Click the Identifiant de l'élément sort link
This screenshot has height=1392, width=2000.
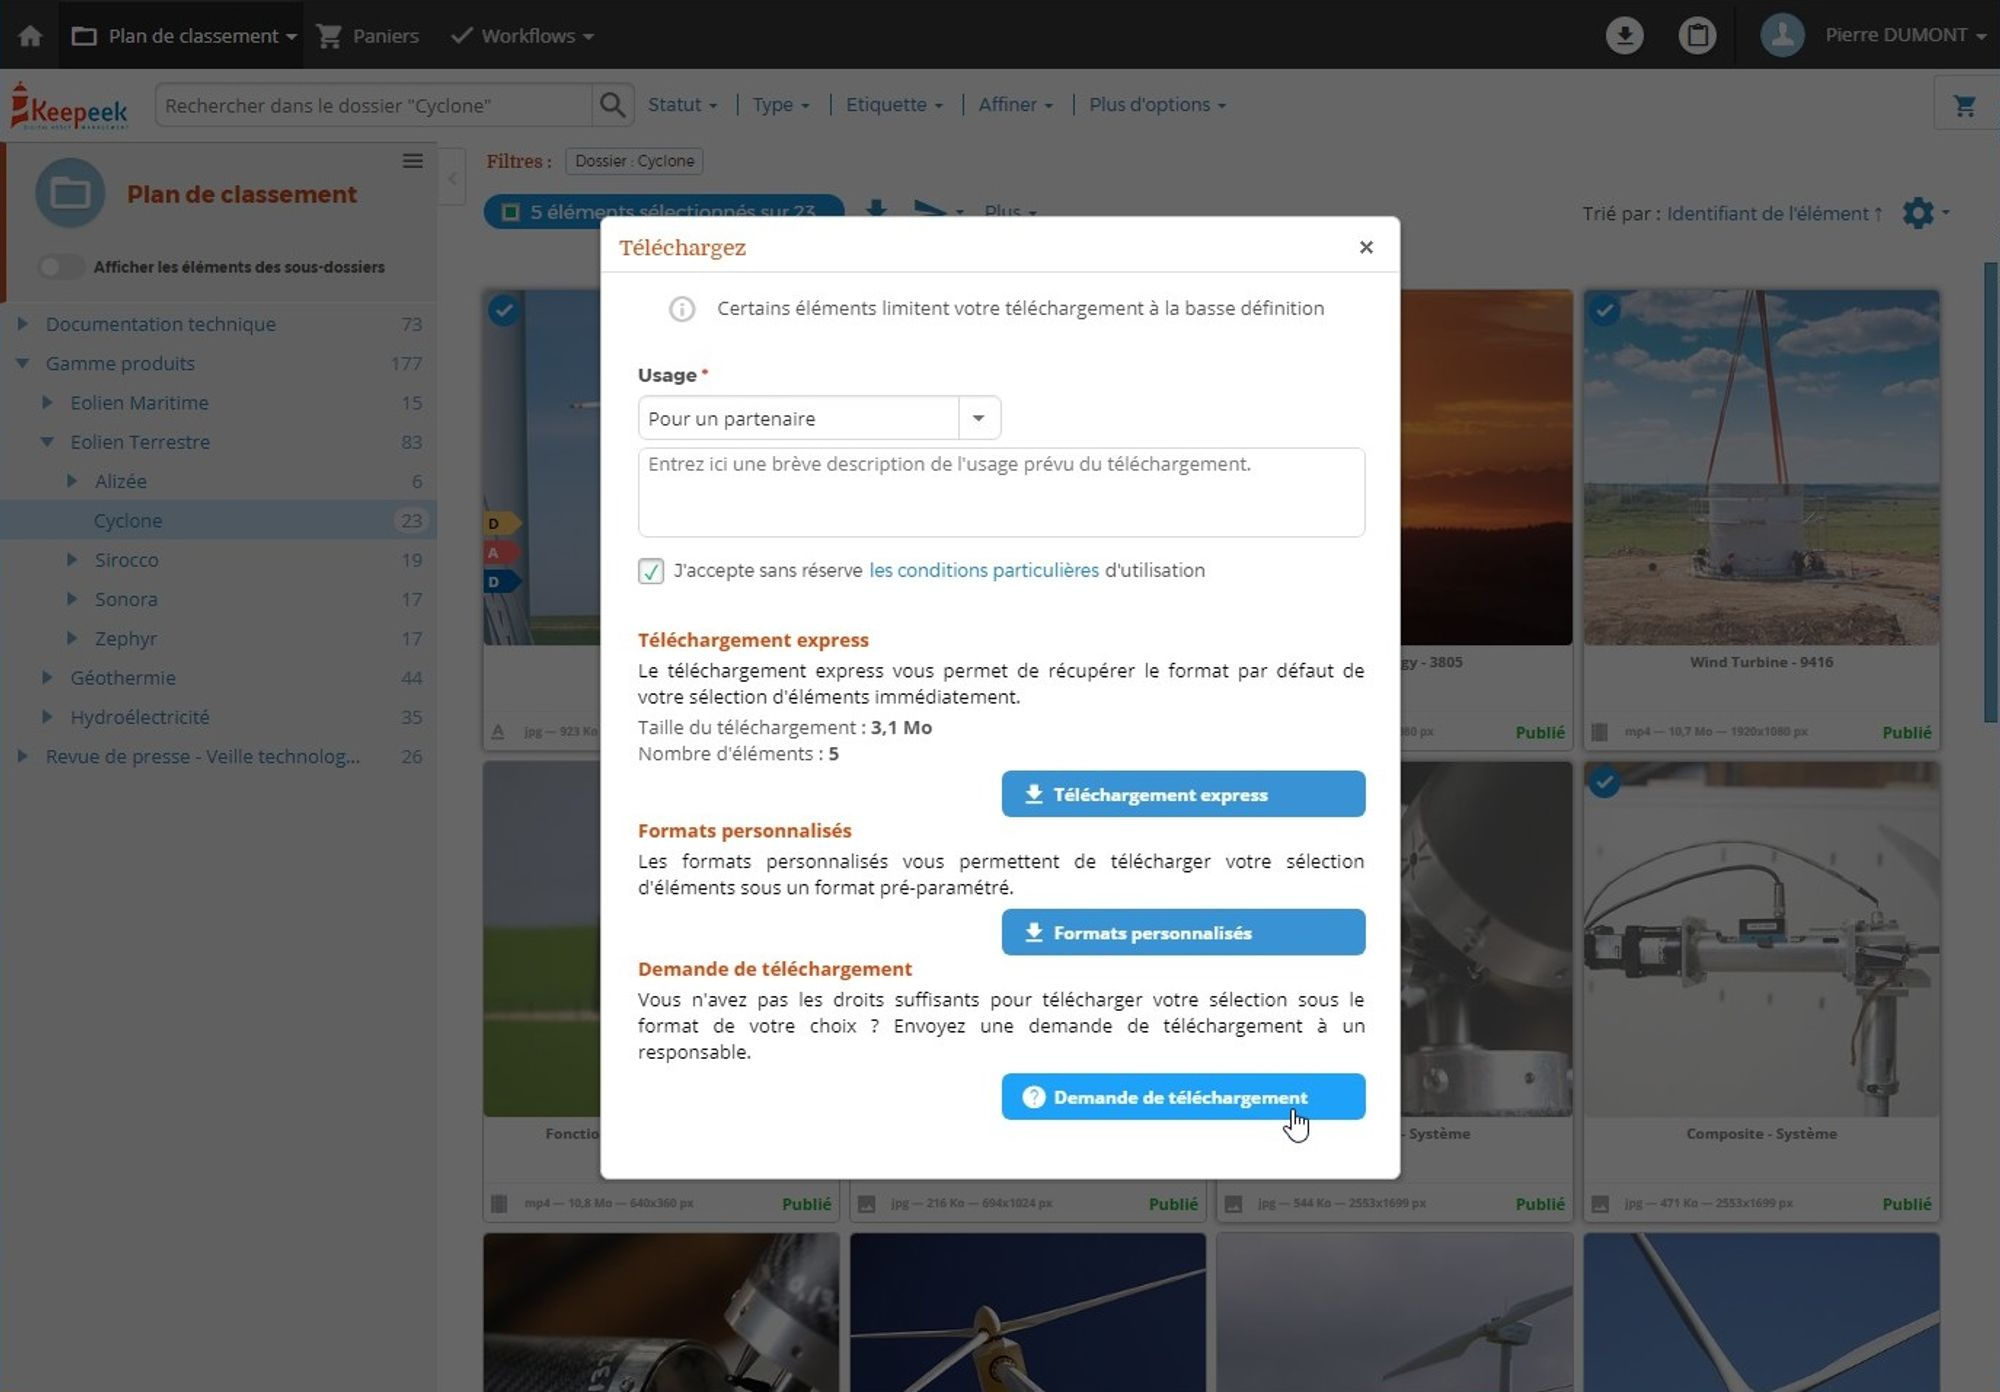coord(1767,213)
